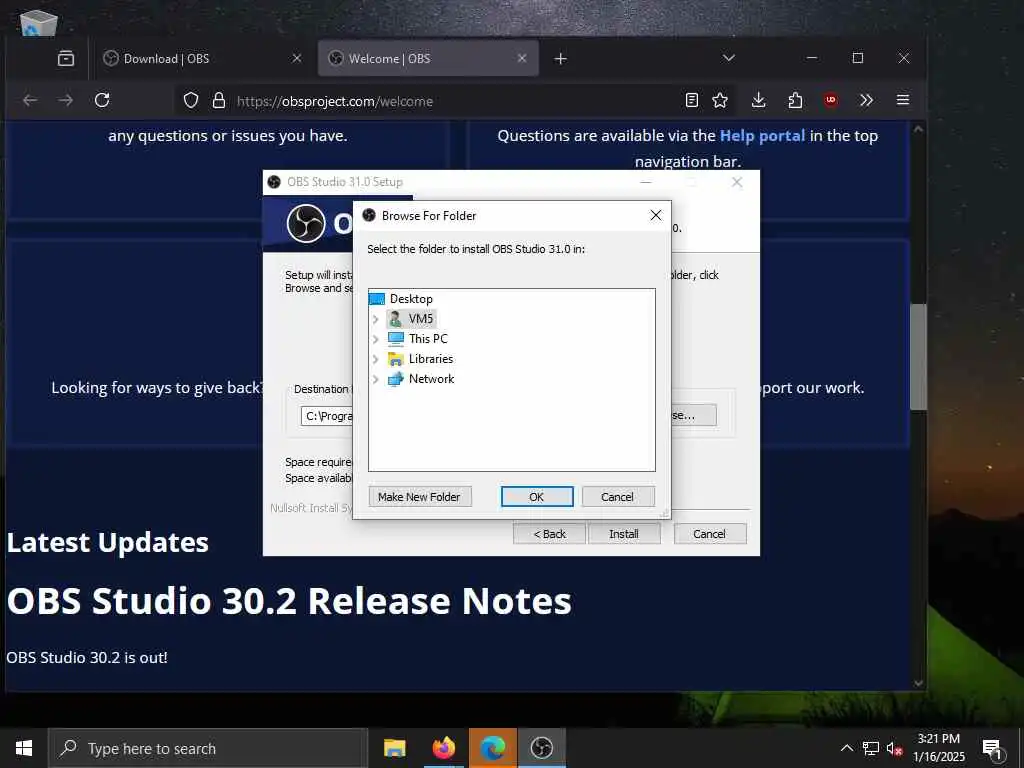
Task: Go back one page in Firefox
Action: (30, 101)
